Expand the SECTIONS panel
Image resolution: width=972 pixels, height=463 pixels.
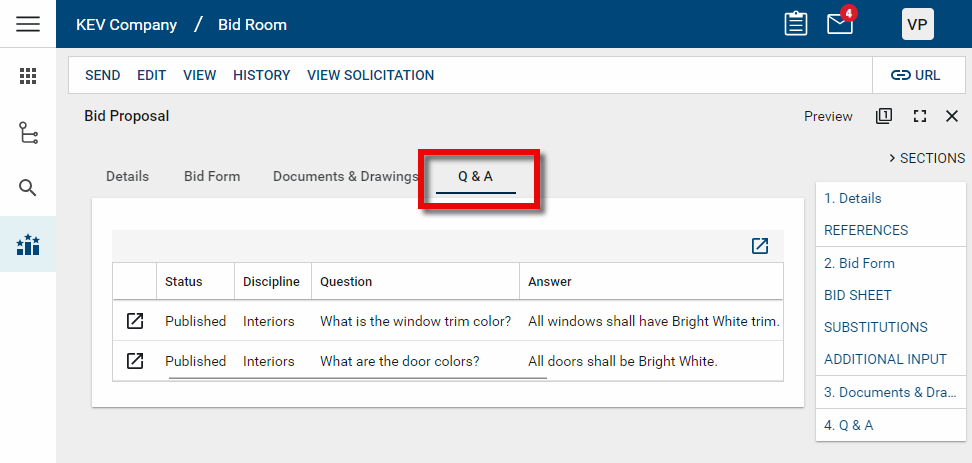(926, 158)
